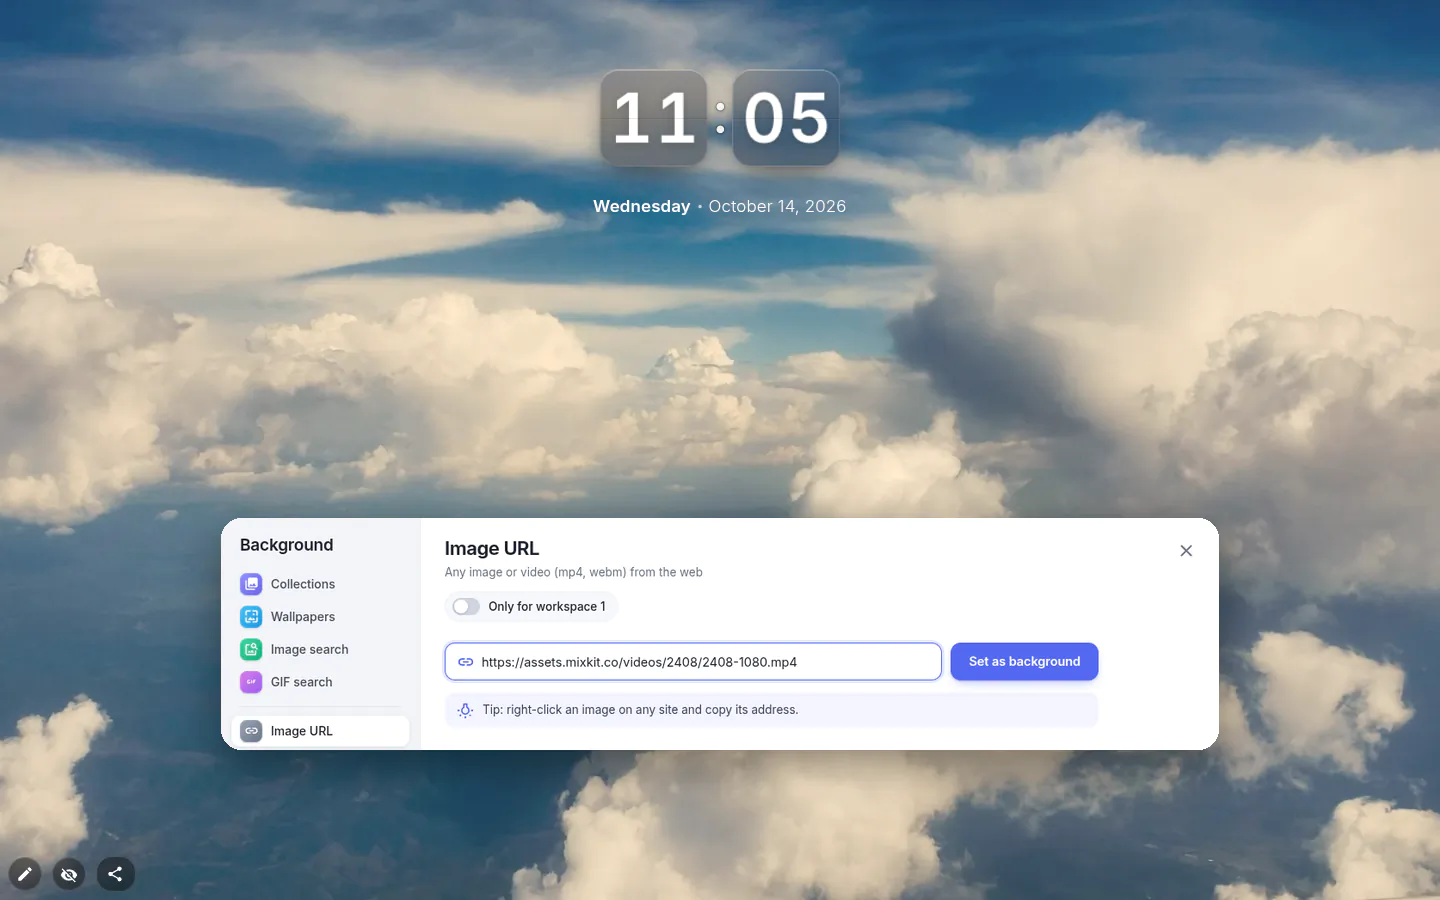The image size is (1440, 900).
Task: Click the Only for workspace 1 label
Action: [546, 607]
